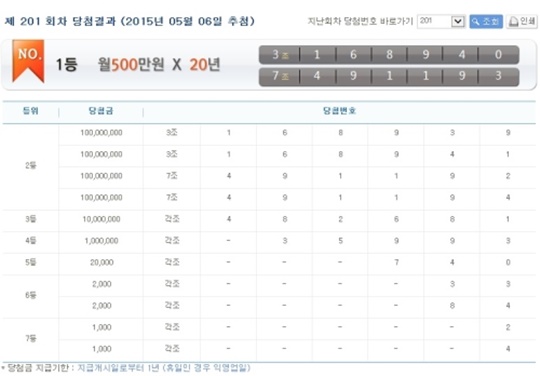Open the previous draw number dropdown arrow
This screenshot has height=376, width=540.
point(458,21)
